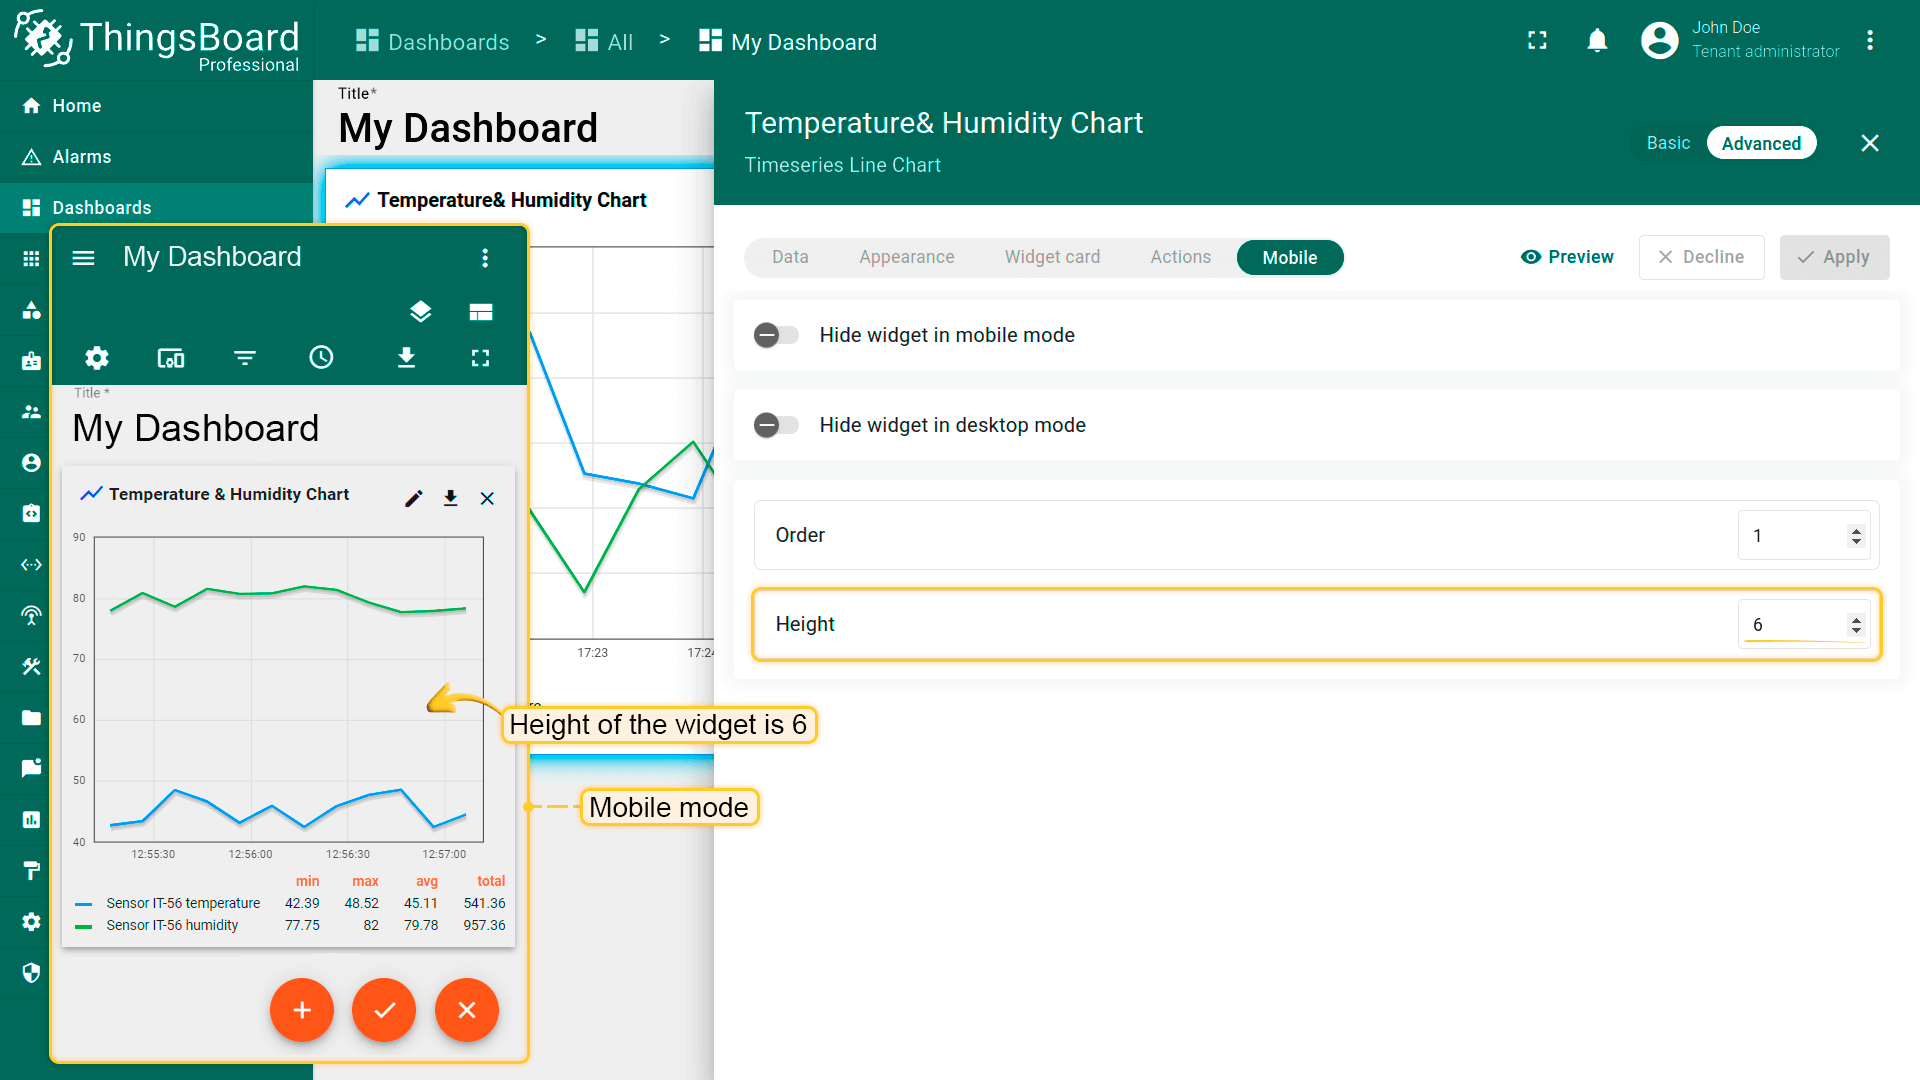
Task: Click the pencil edit icon on chart widget
Action: pyautogui.click(x=413, y=498)
